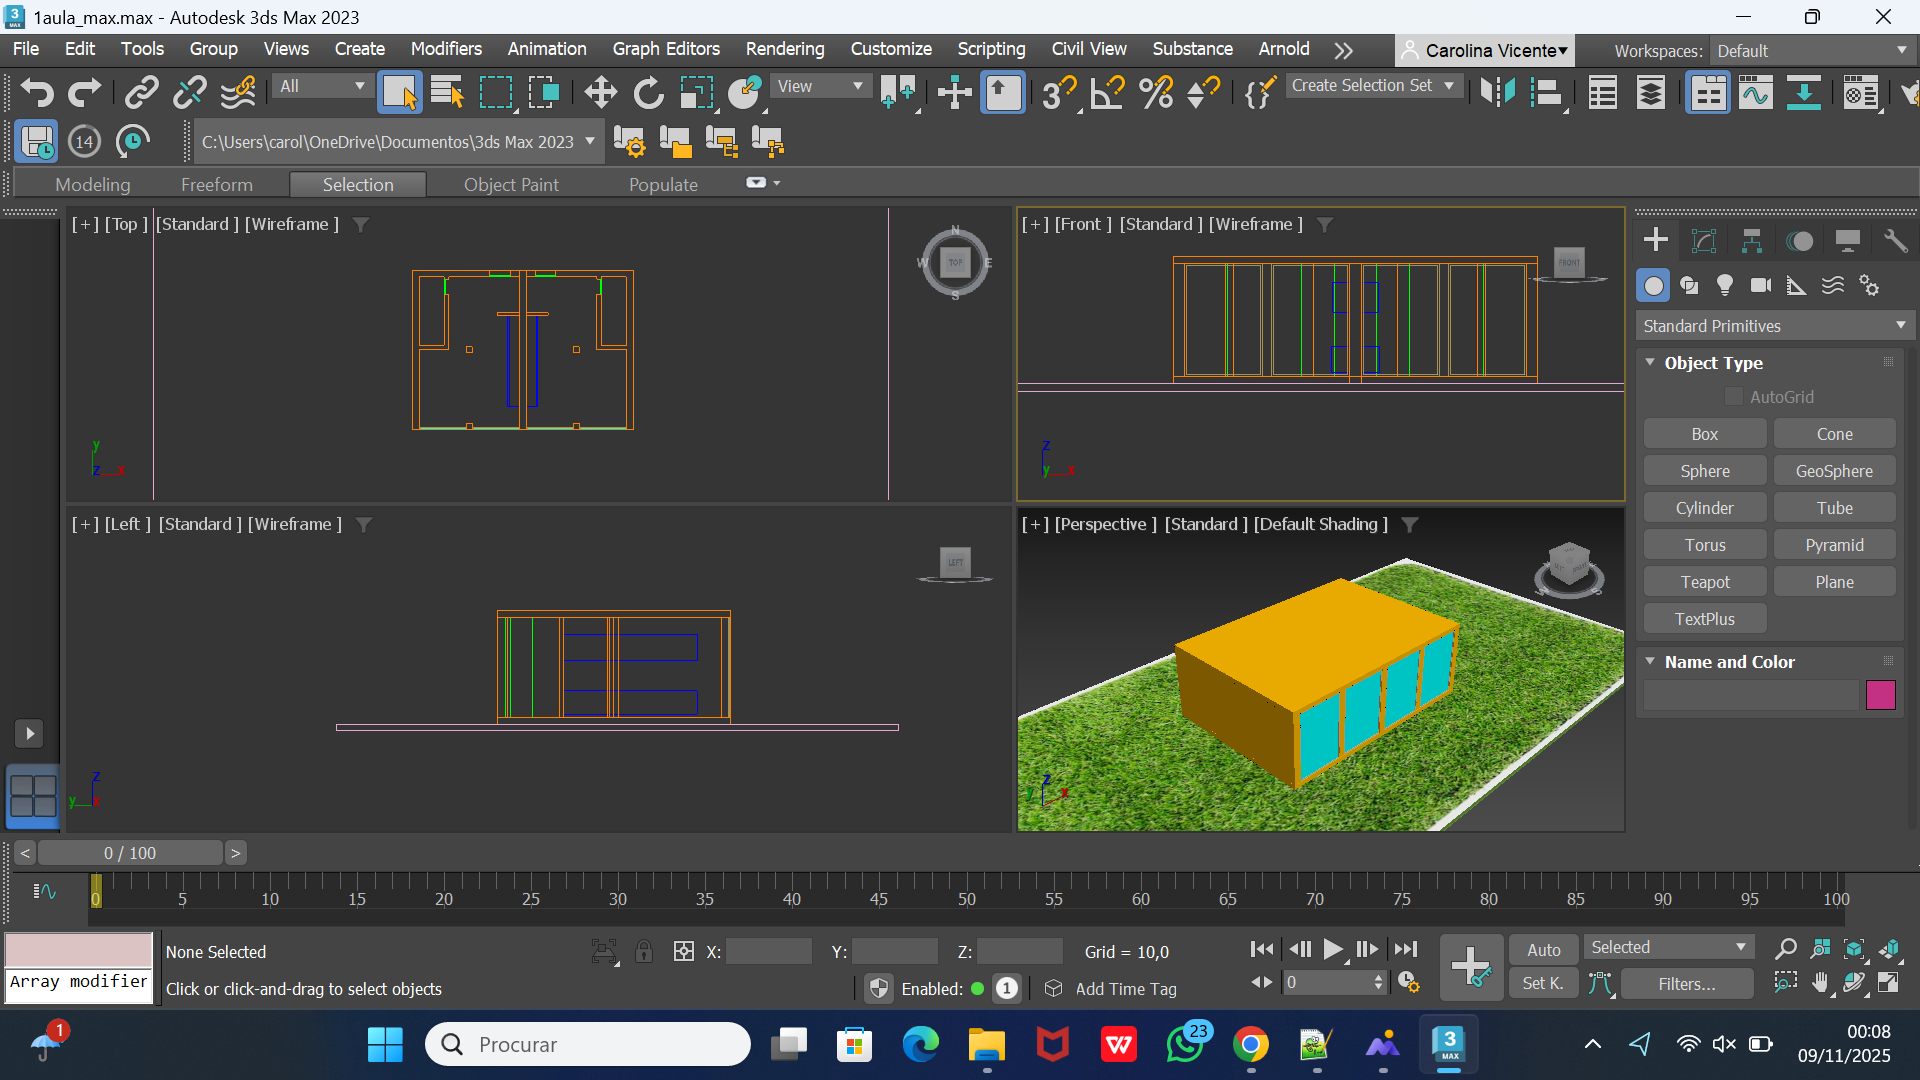The height and width of the screenshot is (1080, 1920).
Task: Enable the AutoGrid checkbox
Action: pyautogui.click(x=1734, y=397)
